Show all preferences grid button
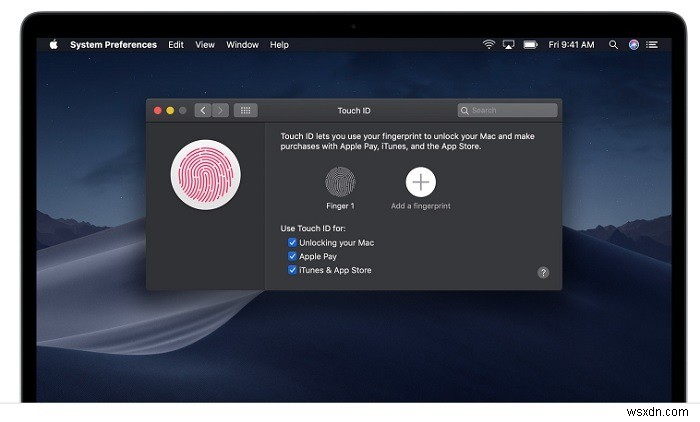 pos(246,110)
